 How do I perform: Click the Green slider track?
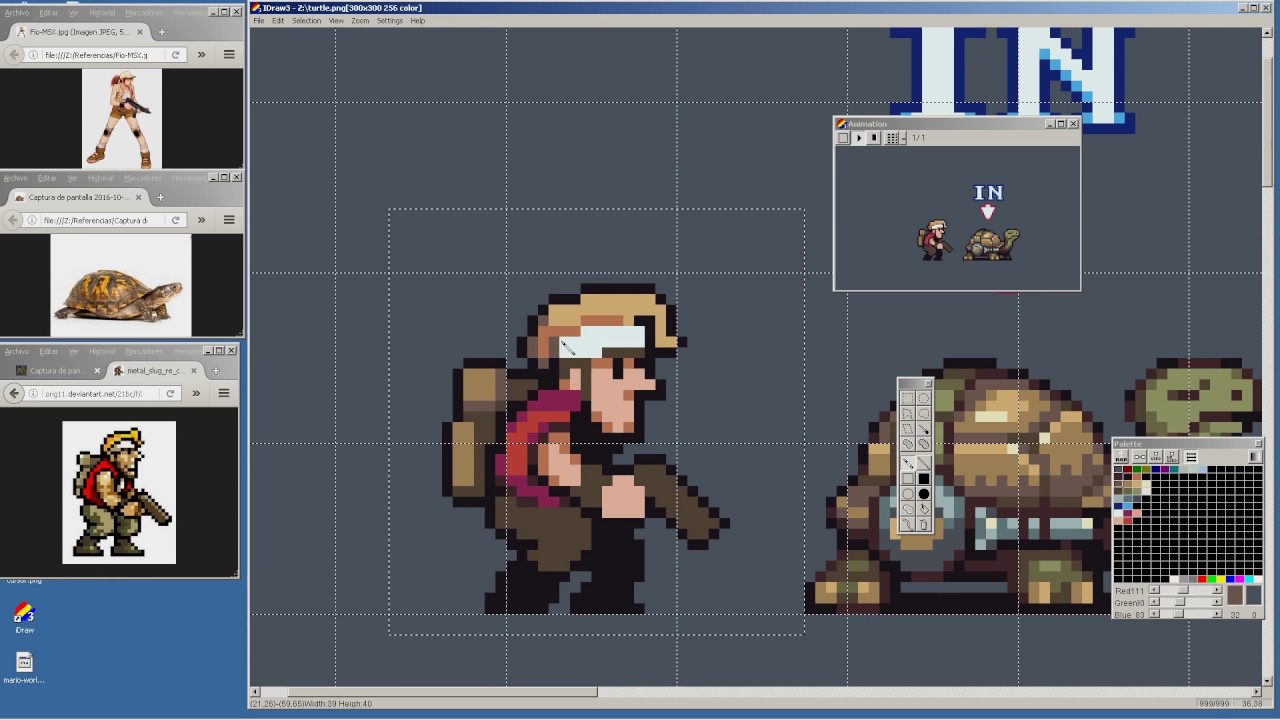point(1186,601)
